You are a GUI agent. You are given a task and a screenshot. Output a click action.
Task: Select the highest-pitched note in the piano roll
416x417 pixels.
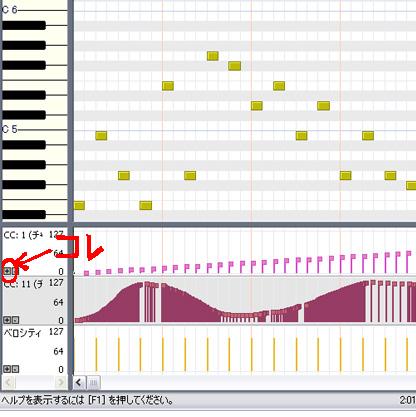tap(213, 56)
